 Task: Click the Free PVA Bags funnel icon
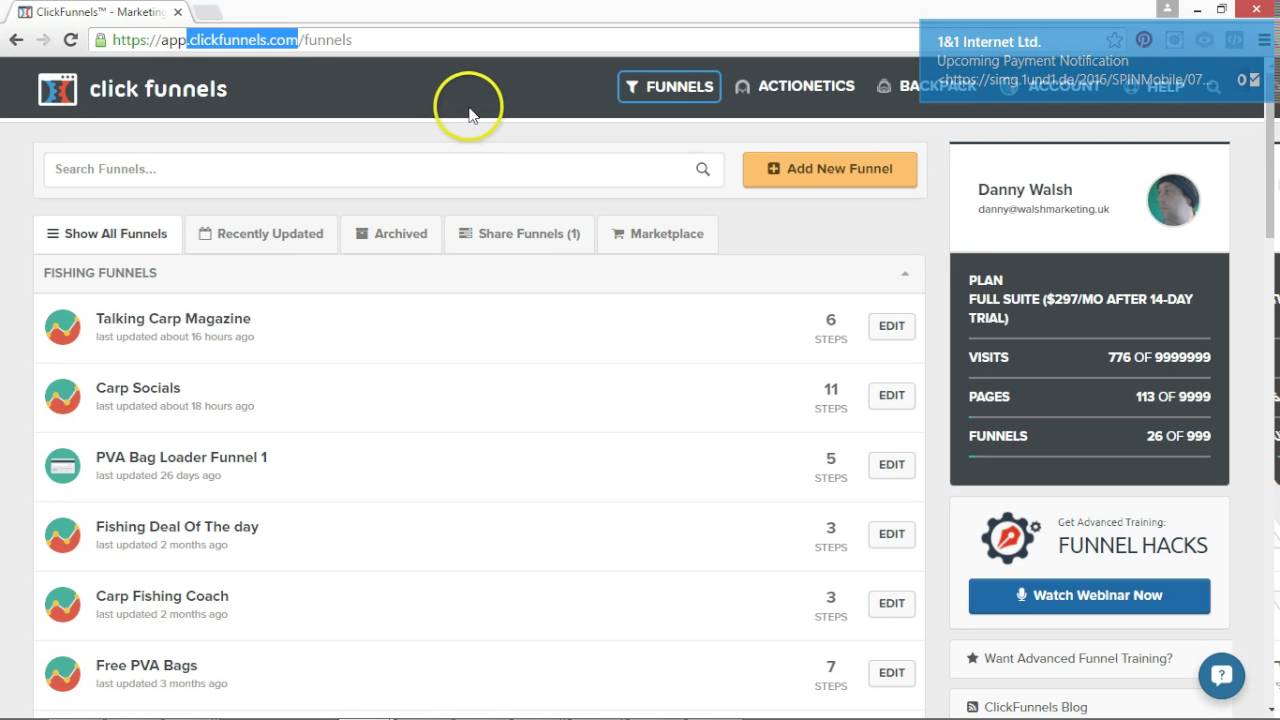(63, 673)
